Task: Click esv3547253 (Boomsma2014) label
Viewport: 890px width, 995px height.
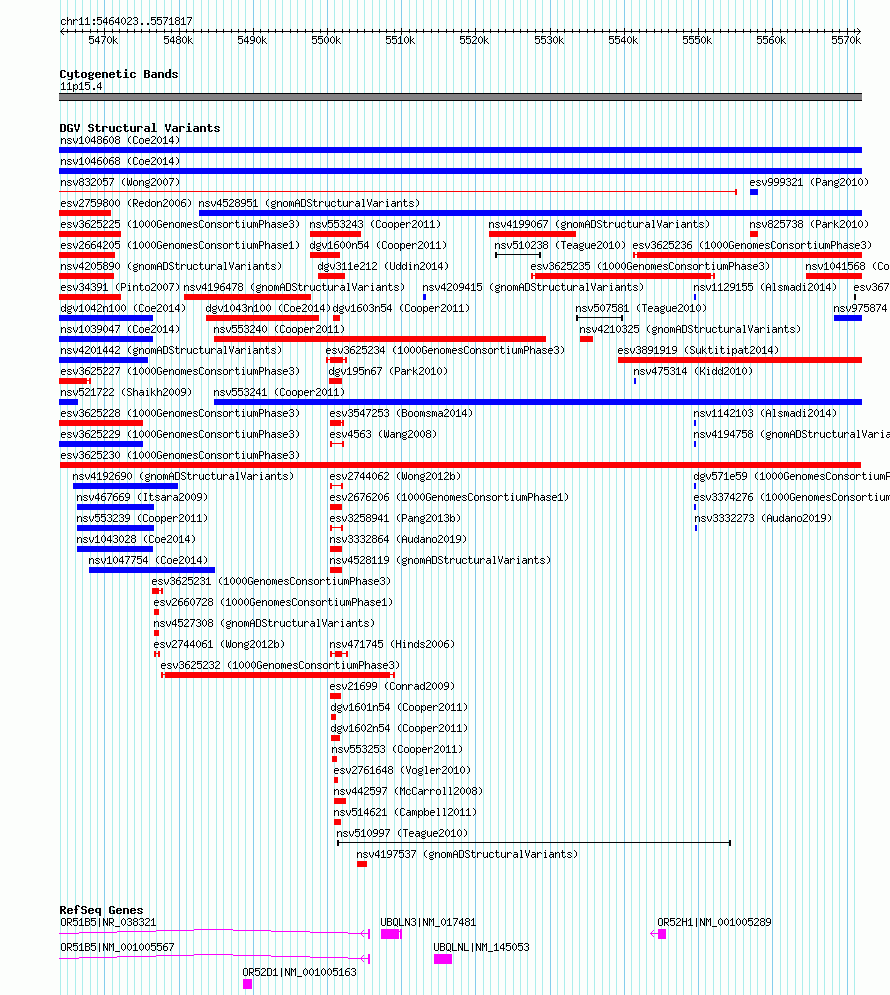Action: coord(401,412)
